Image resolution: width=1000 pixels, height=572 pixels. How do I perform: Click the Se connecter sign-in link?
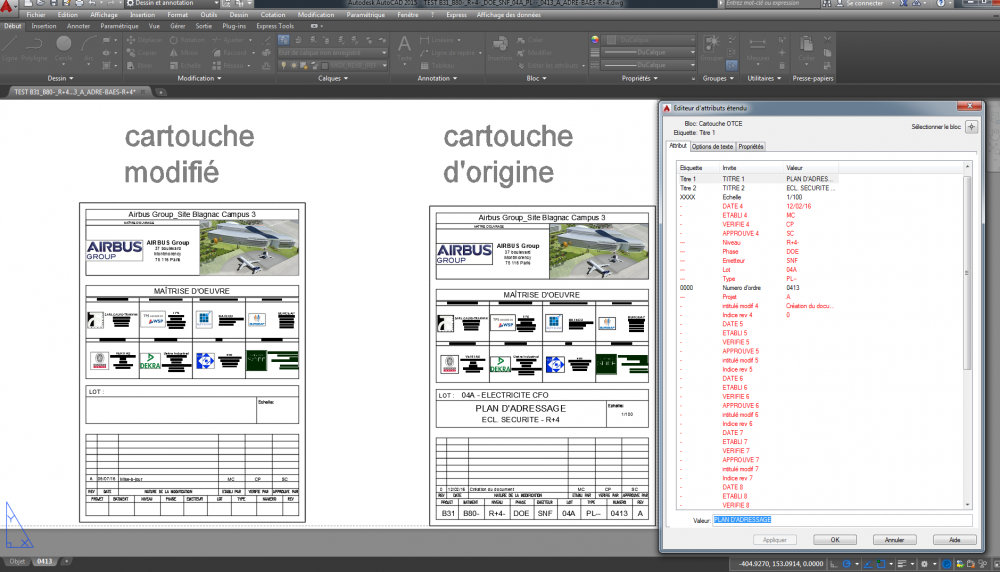(x=865, y=4)
